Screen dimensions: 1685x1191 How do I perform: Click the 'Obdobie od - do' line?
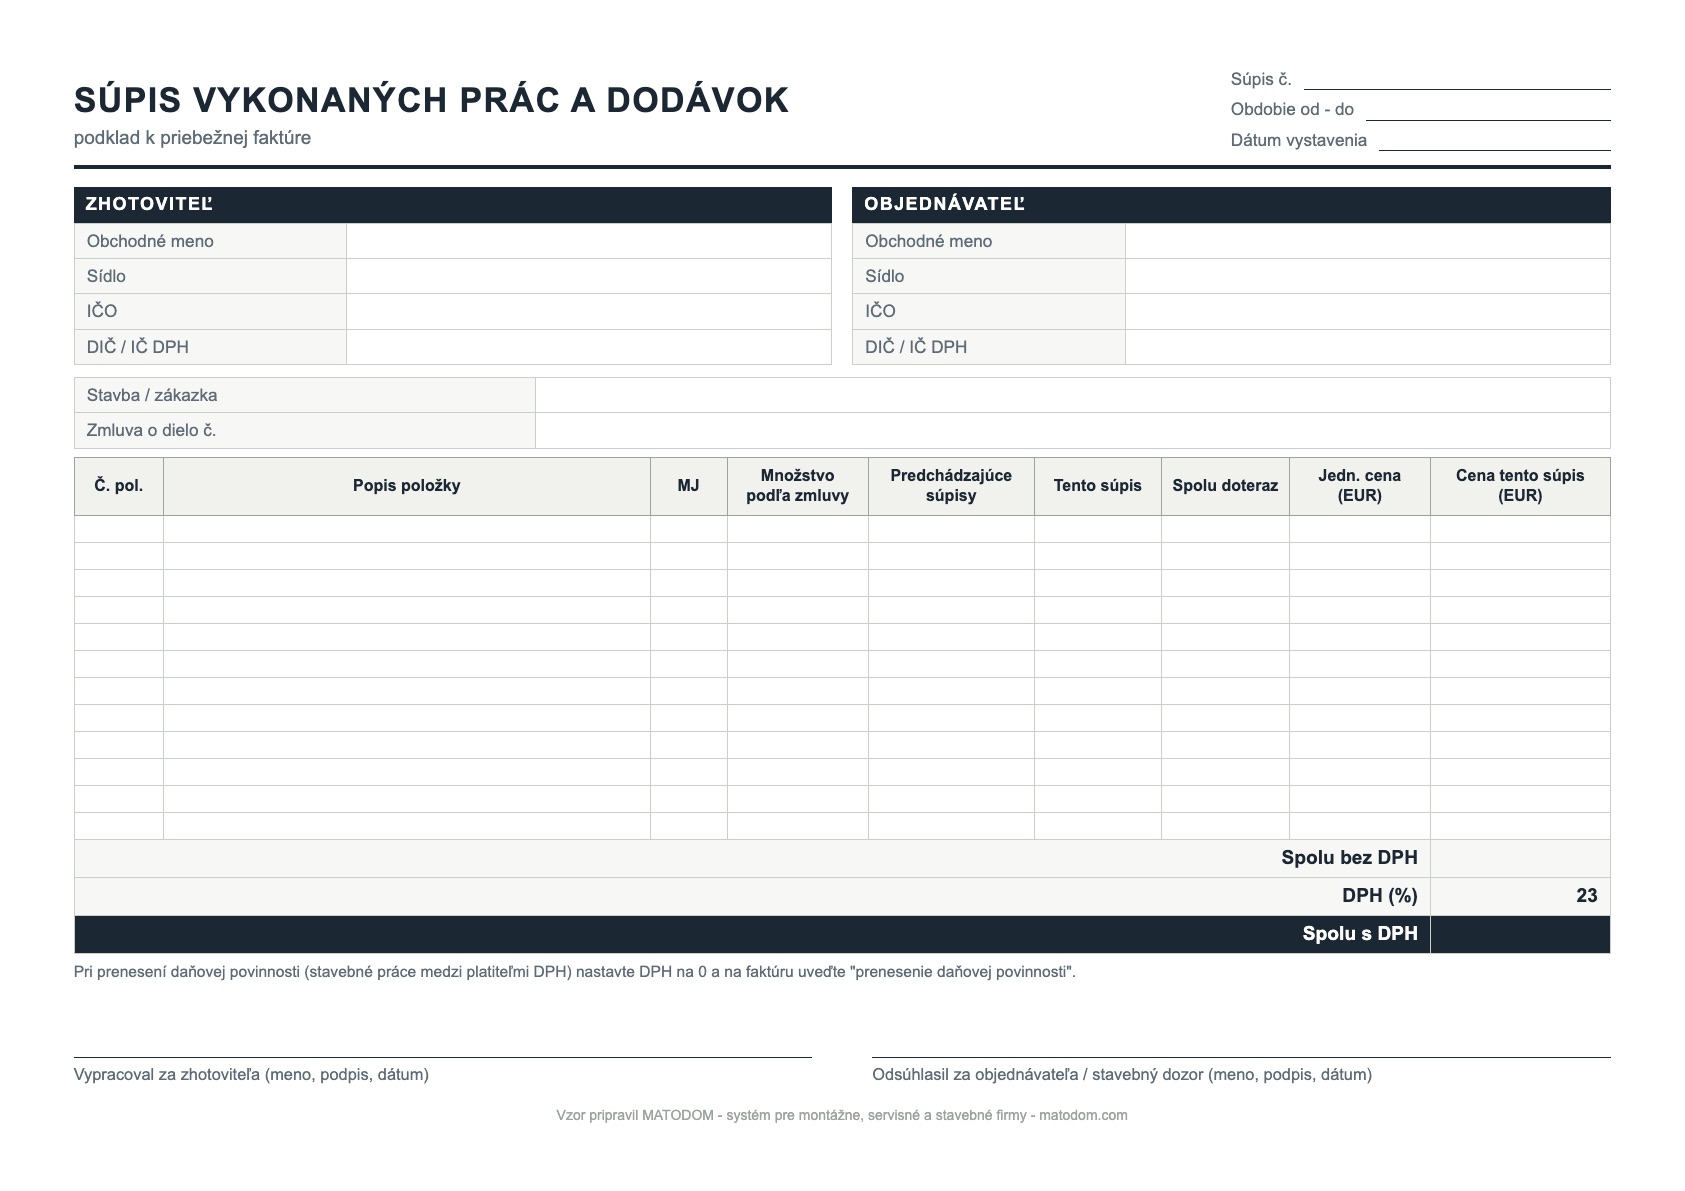coord(1488,110)
